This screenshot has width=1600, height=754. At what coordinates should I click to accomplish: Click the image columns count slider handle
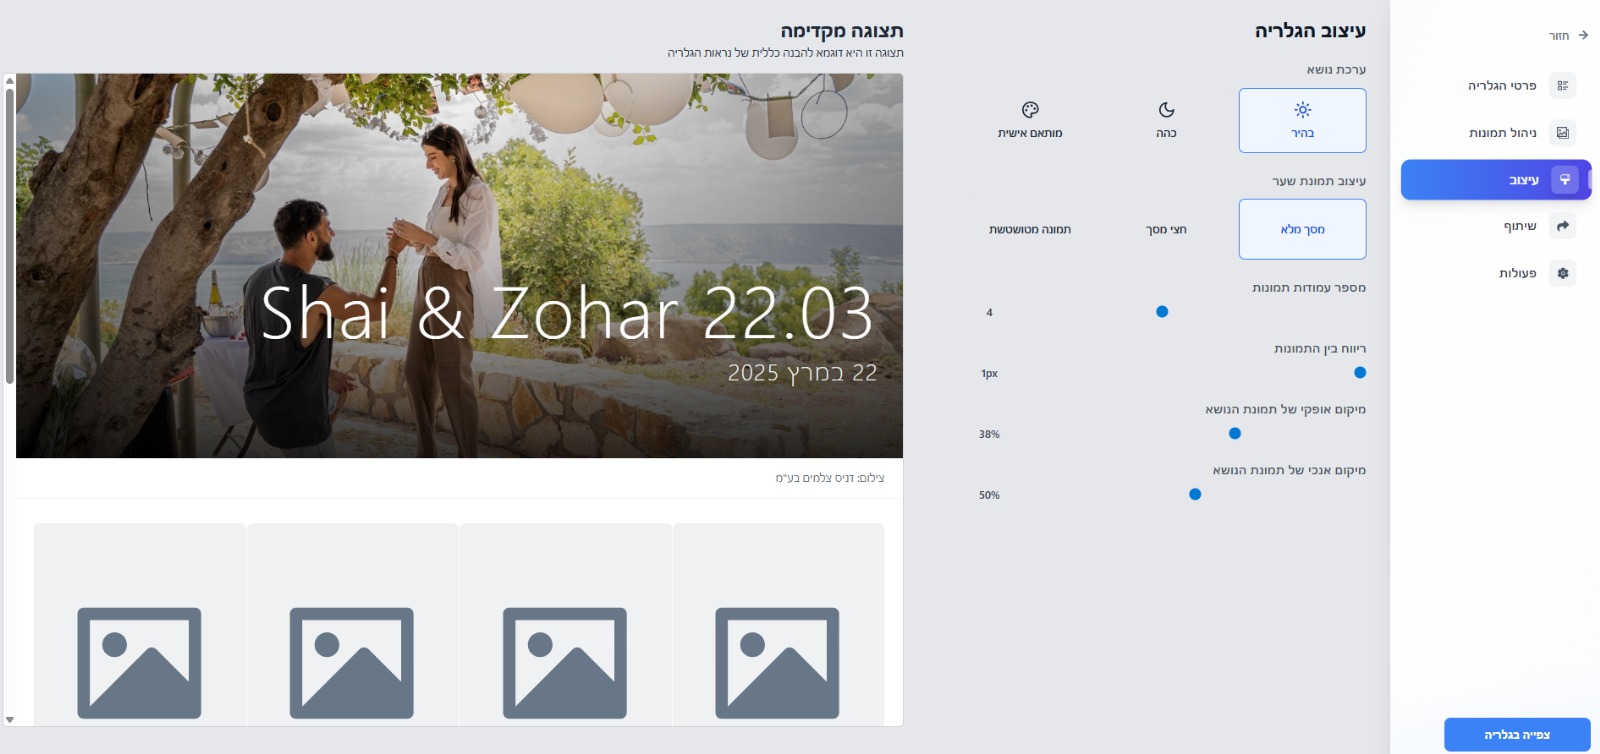(x=1162, y=312)
